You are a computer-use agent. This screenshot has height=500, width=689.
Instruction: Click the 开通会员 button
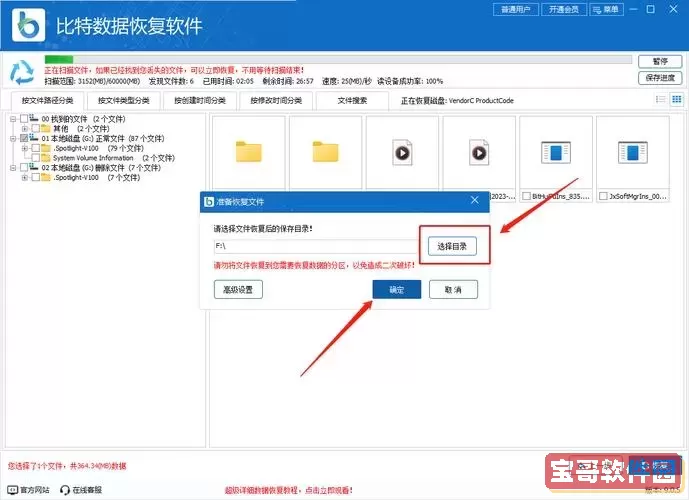pos(564,9)
